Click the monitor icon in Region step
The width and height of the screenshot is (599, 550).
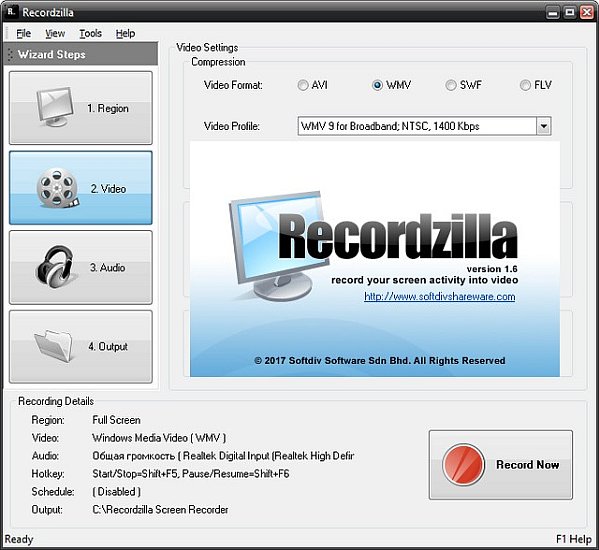[55, 107]
